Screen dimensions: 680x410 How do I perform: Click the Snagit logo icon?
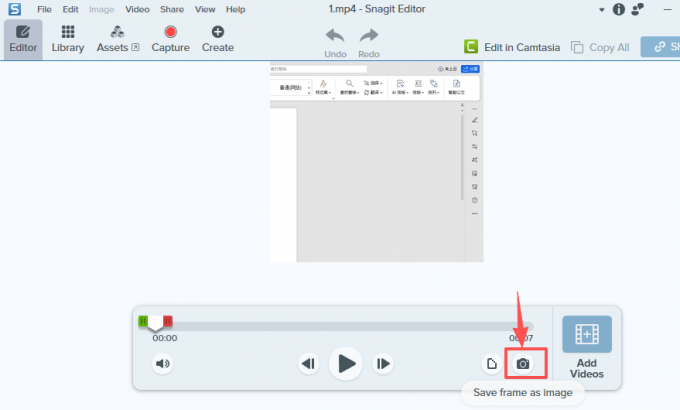pos(14,9)
